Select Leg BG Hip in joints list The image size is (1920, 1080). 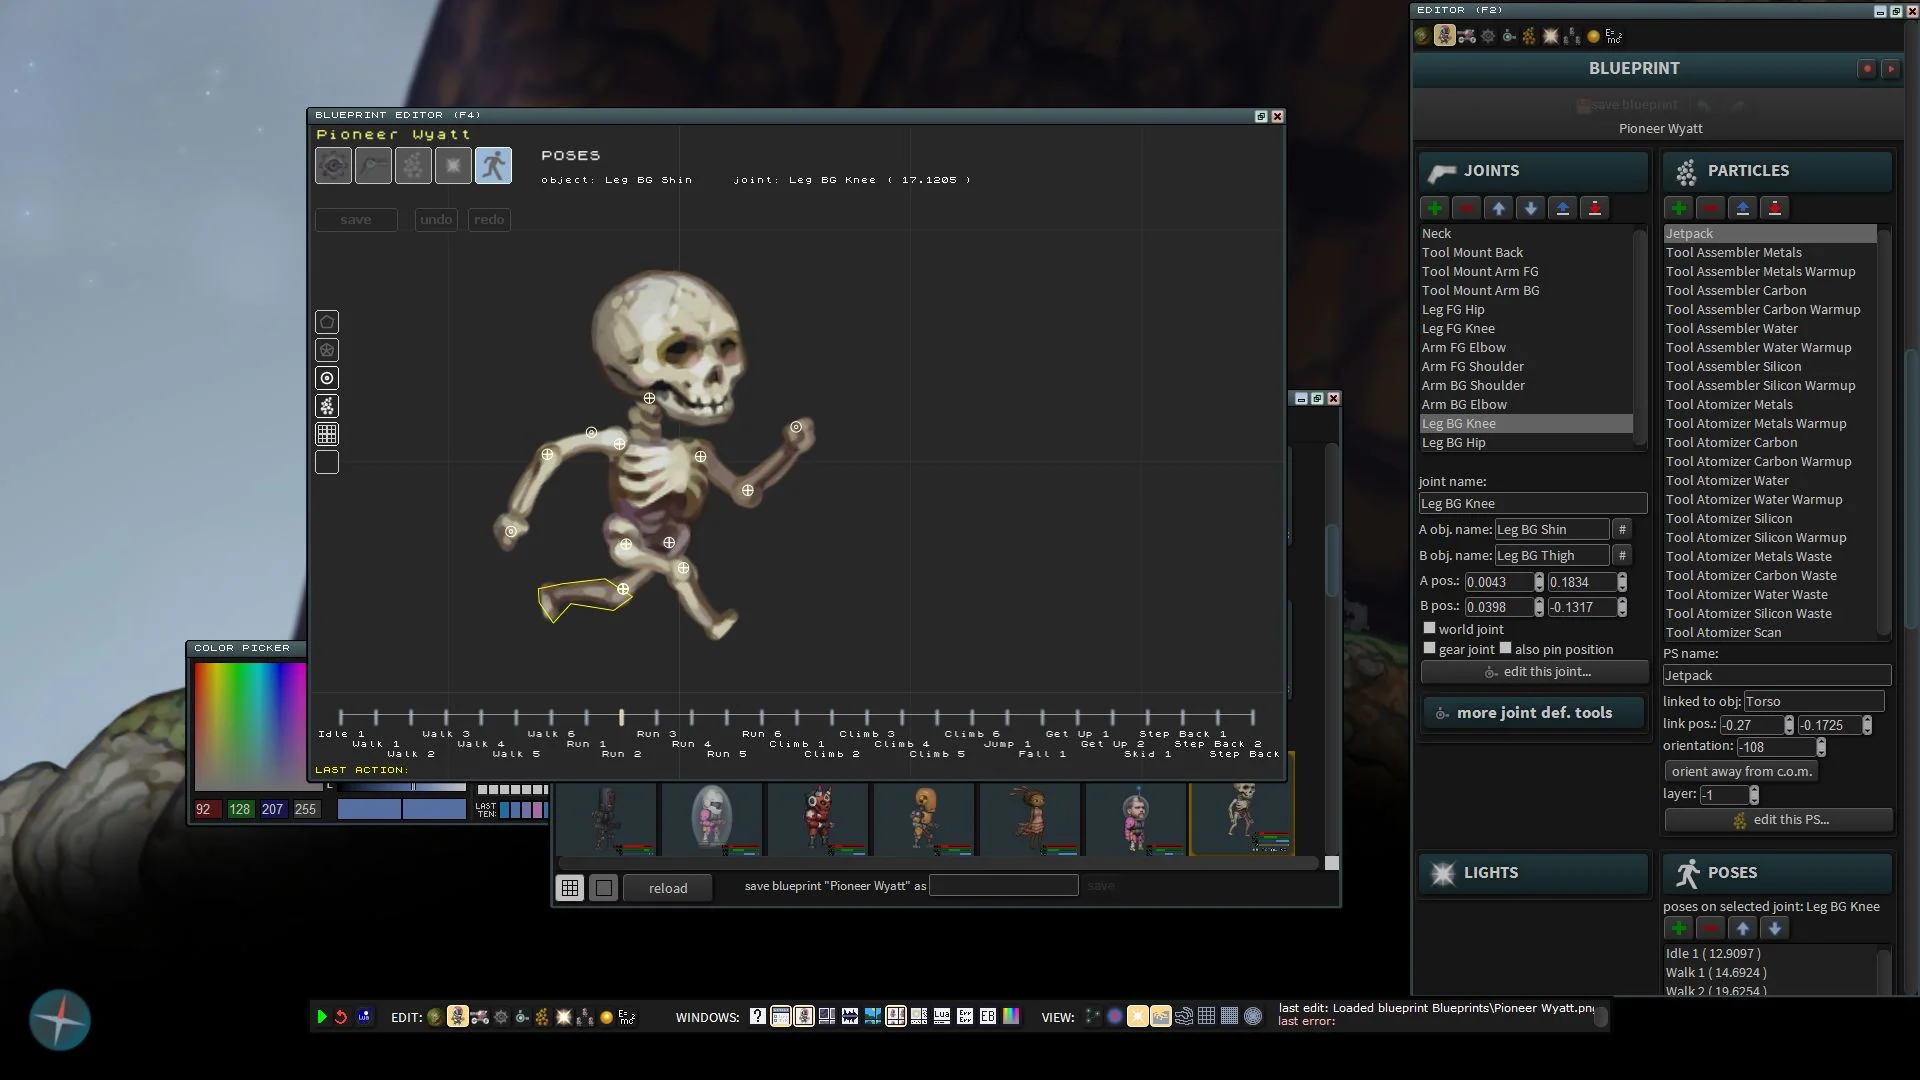tap(1453, 443)
